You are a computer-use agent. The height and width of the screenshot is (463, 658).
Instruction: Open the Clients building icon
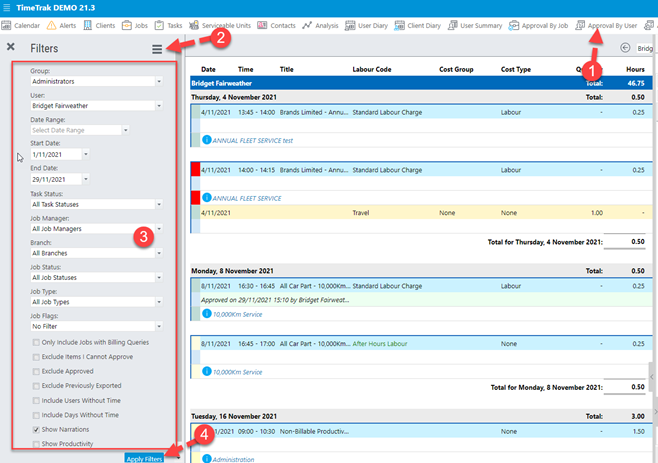(x=87, y=26)
